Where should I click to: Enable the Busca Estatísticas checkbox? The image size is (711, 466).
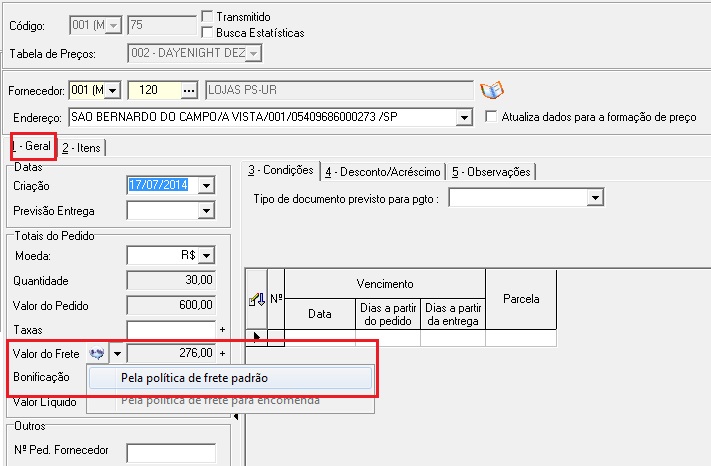coord(207,33)
